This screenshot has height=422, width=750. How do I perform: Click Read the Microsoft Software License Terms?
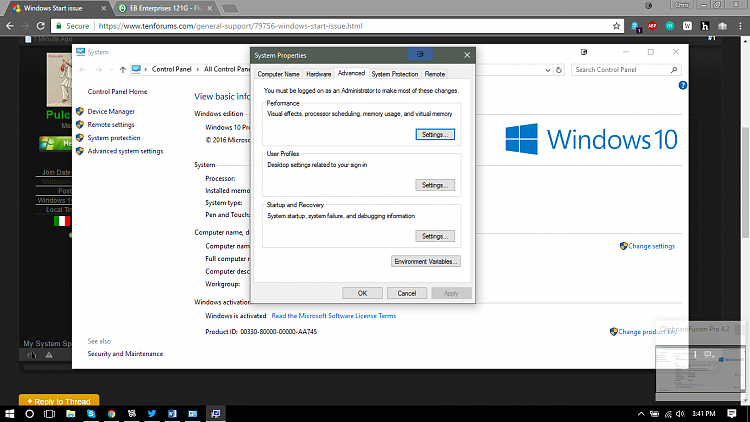coord(333,315)
